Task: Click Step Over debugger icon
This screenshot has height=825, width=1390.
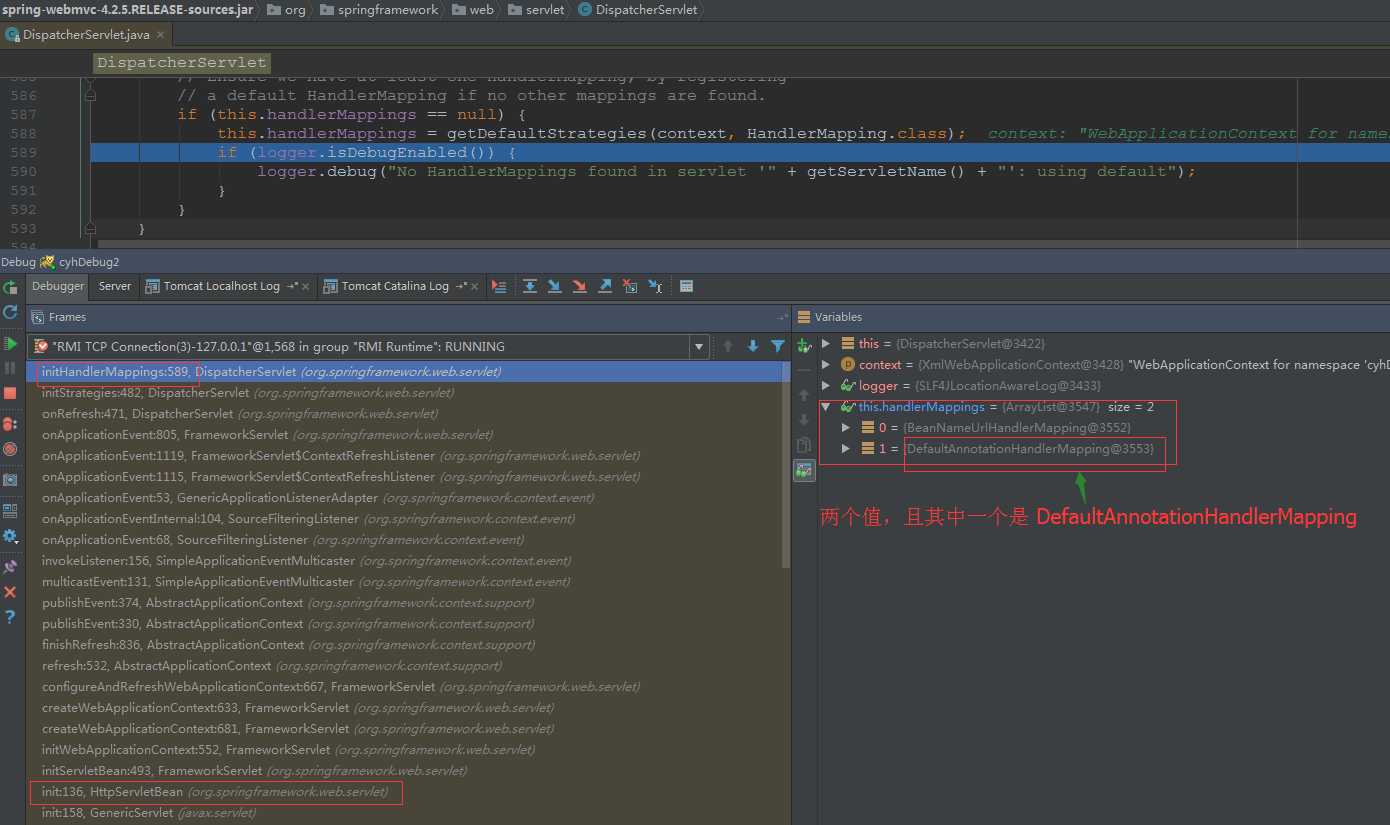Action: pos(530,286)
